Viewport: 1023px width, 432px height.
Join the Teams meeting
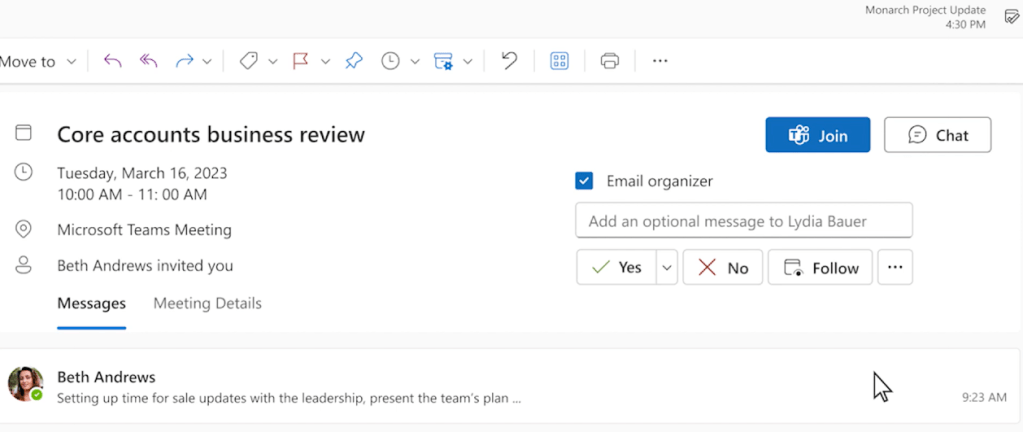click(817, 135)
